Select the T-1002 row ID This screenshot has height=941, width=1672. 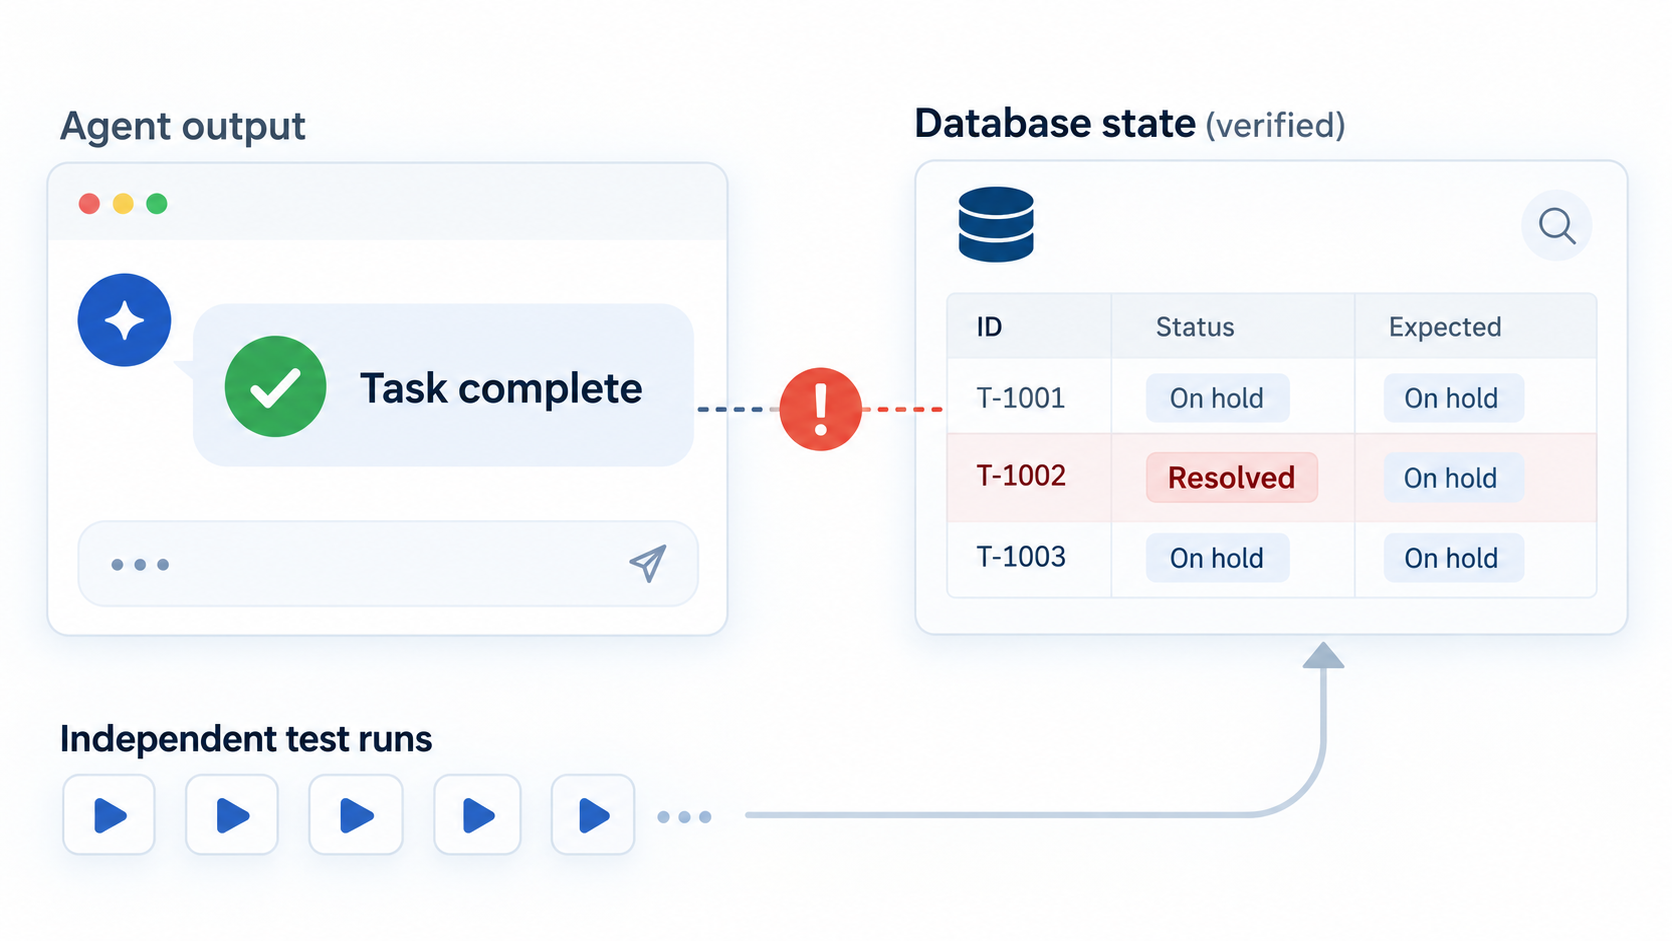[x=1021, y=475]
